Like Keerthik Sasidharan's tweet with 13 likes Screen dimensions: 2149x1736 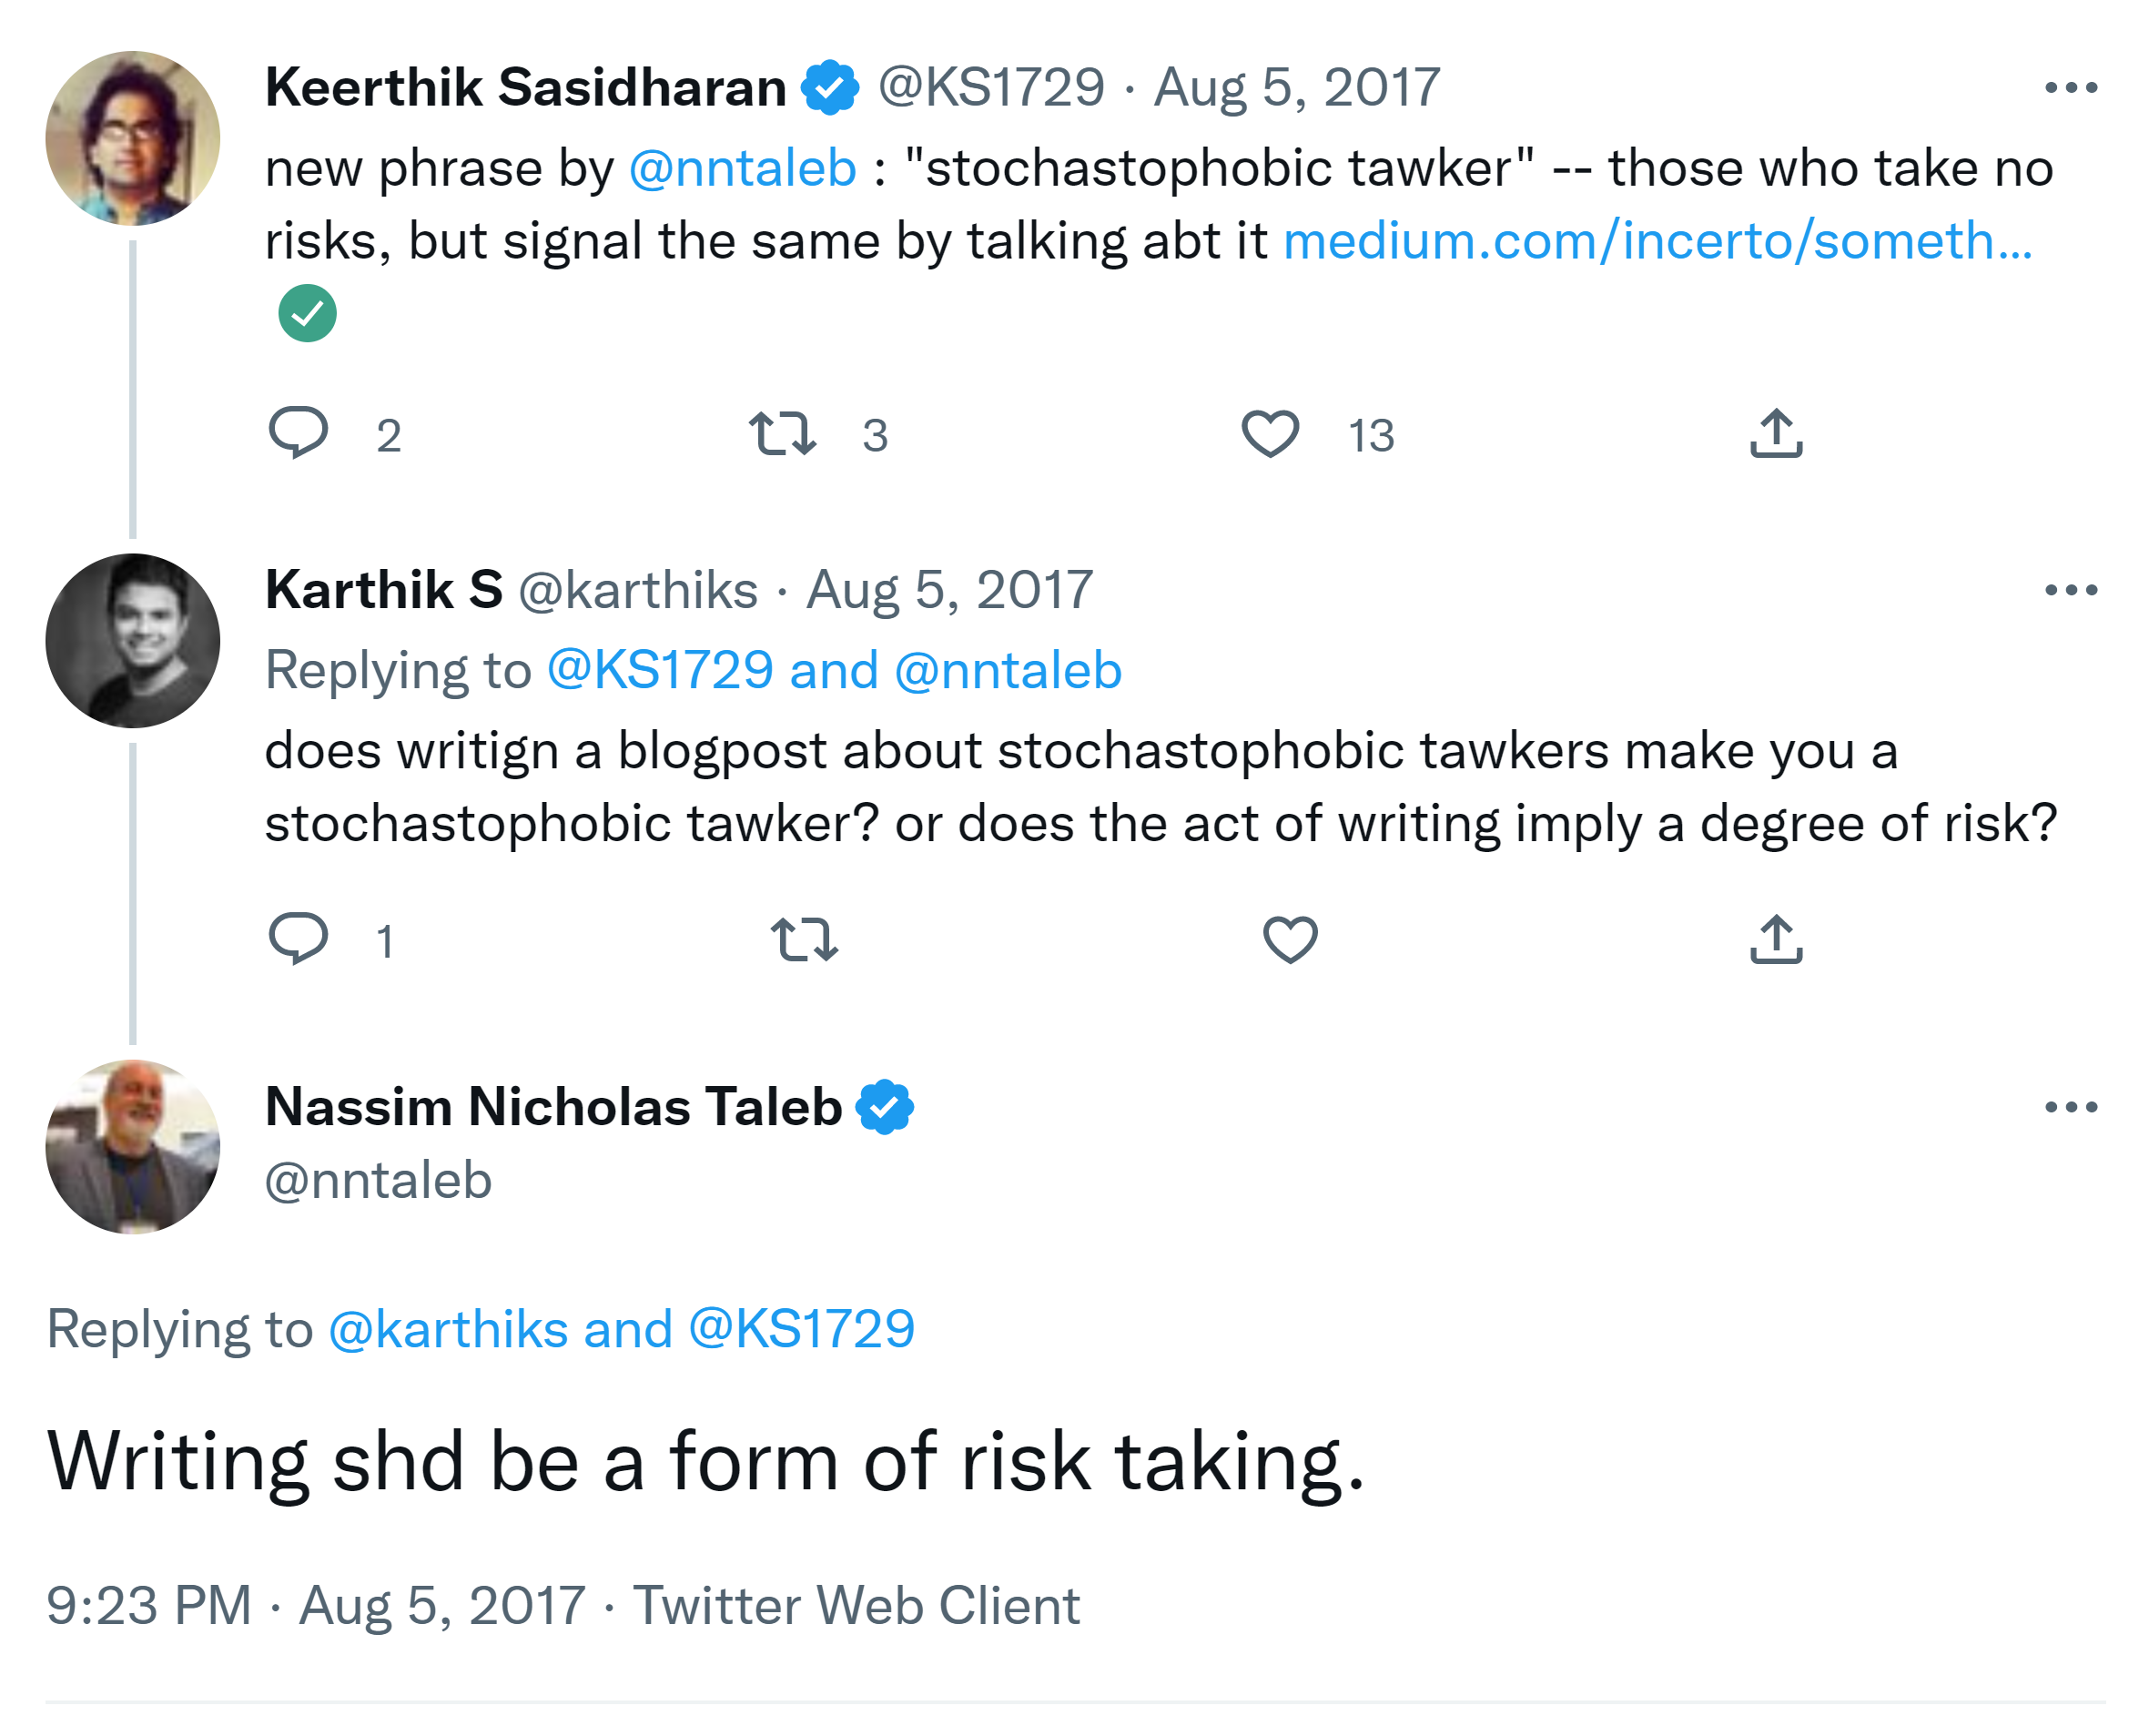[x=1269, y=433]
